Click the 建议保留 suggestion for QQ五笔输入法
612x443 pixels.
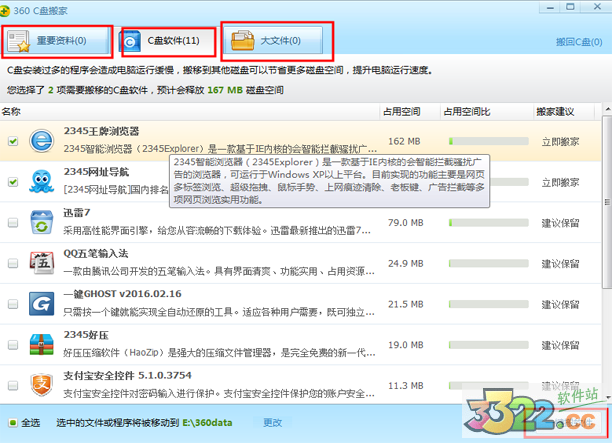(560, 264)
